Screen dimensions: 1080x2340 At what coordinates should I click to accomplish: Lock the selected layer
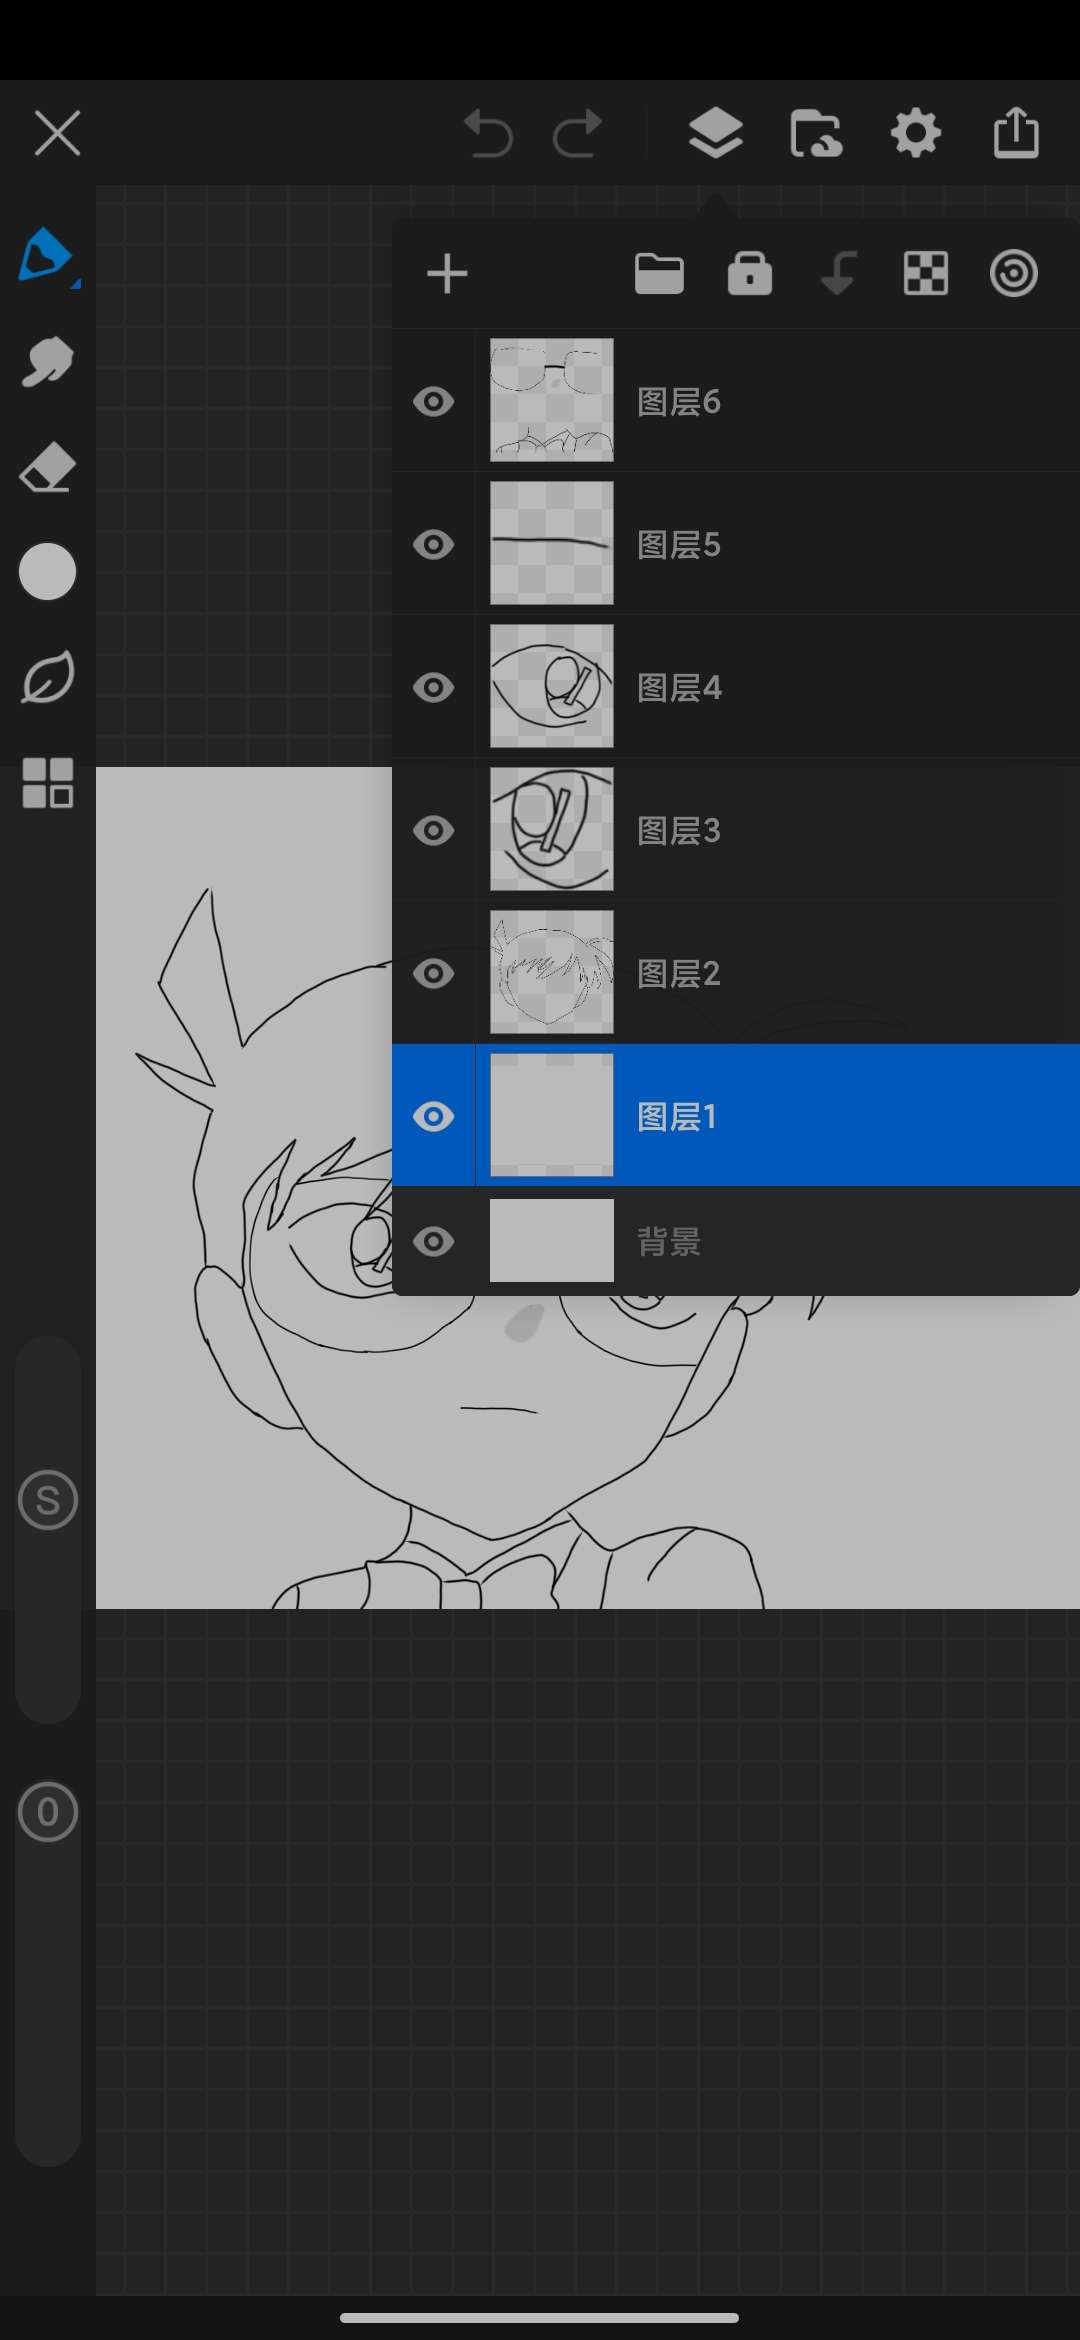coord(750,274)
